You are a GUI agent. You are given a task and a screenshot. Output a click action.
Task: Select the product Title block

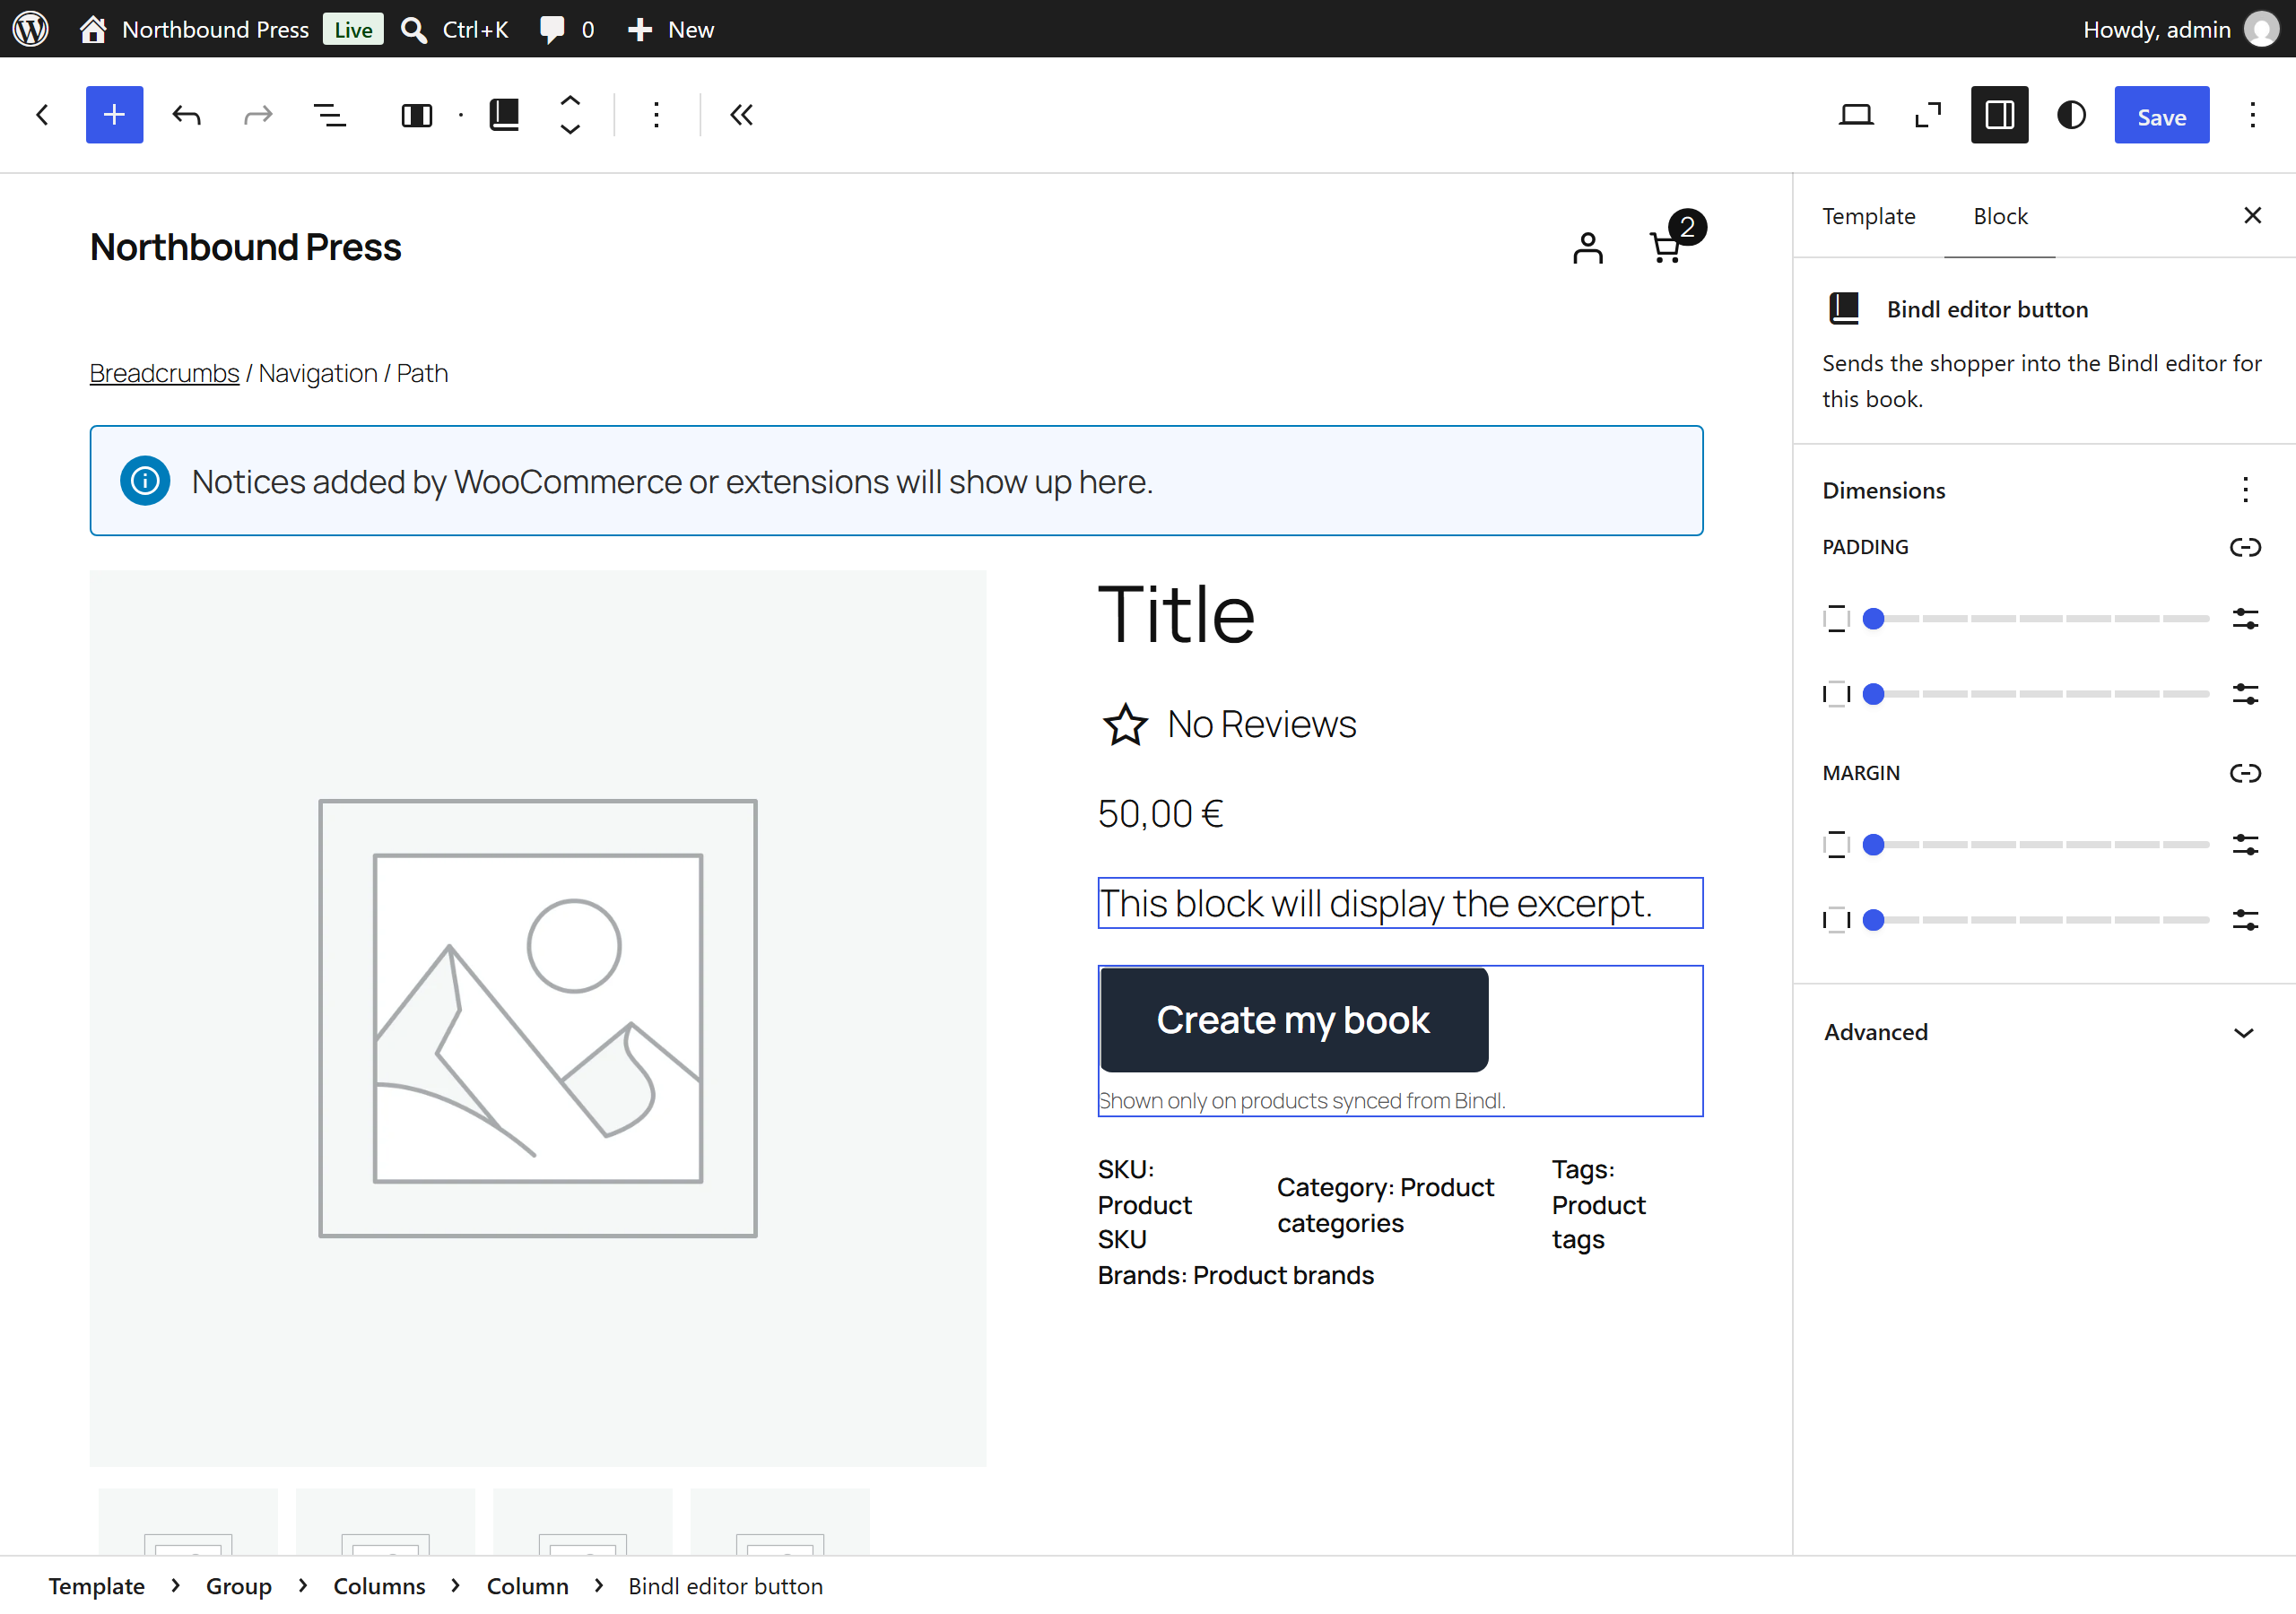pos(1176,613)
